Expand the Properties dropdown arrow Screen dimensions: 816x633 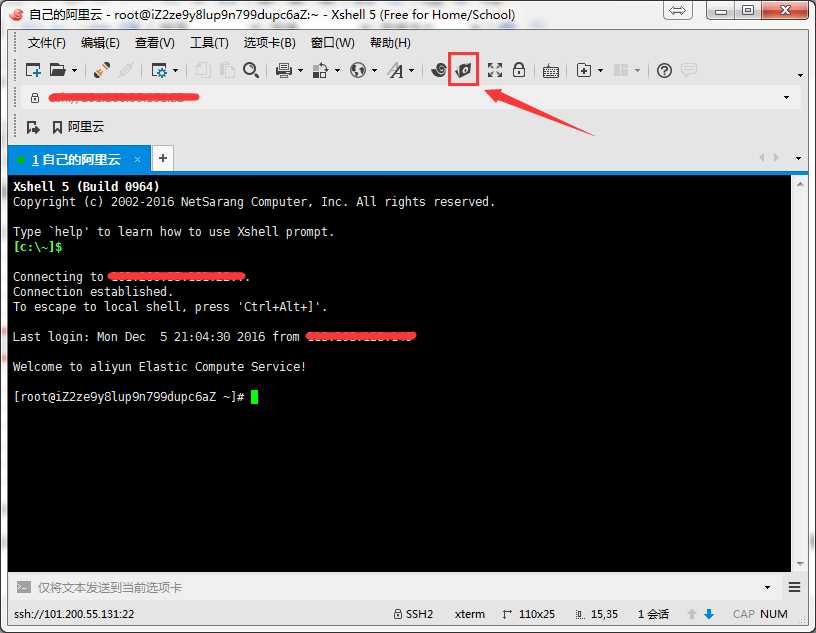pos(175,70)
